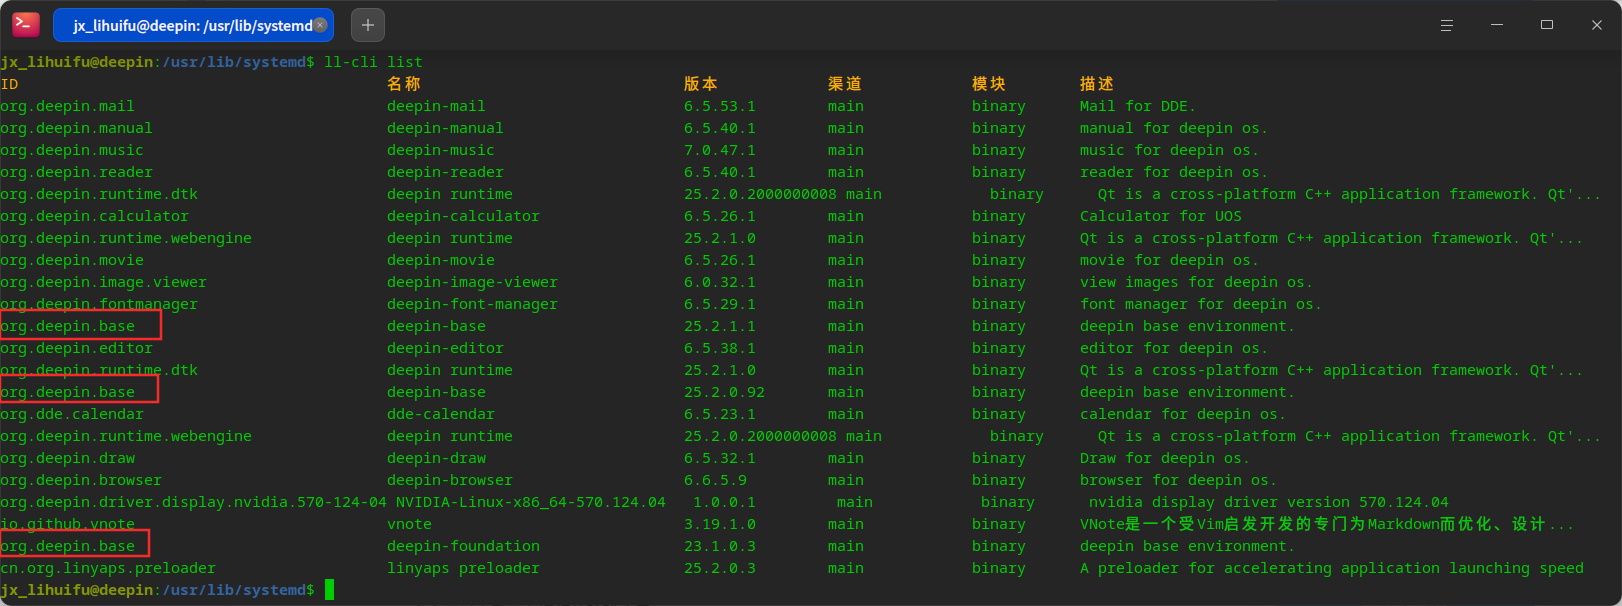Click the 名称 column header
1622x606 pixels.
[x=404, y=84]
